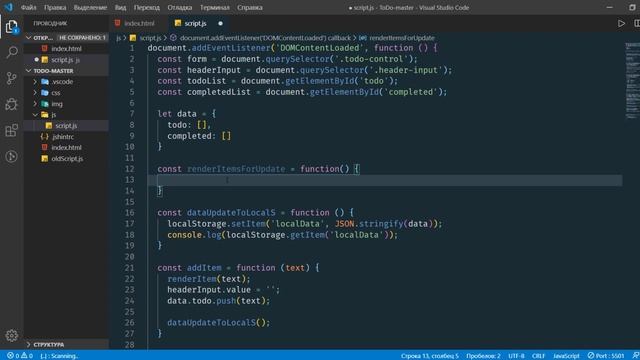
Task: Click the VS Code logo icon
Action: pos(8,7)
